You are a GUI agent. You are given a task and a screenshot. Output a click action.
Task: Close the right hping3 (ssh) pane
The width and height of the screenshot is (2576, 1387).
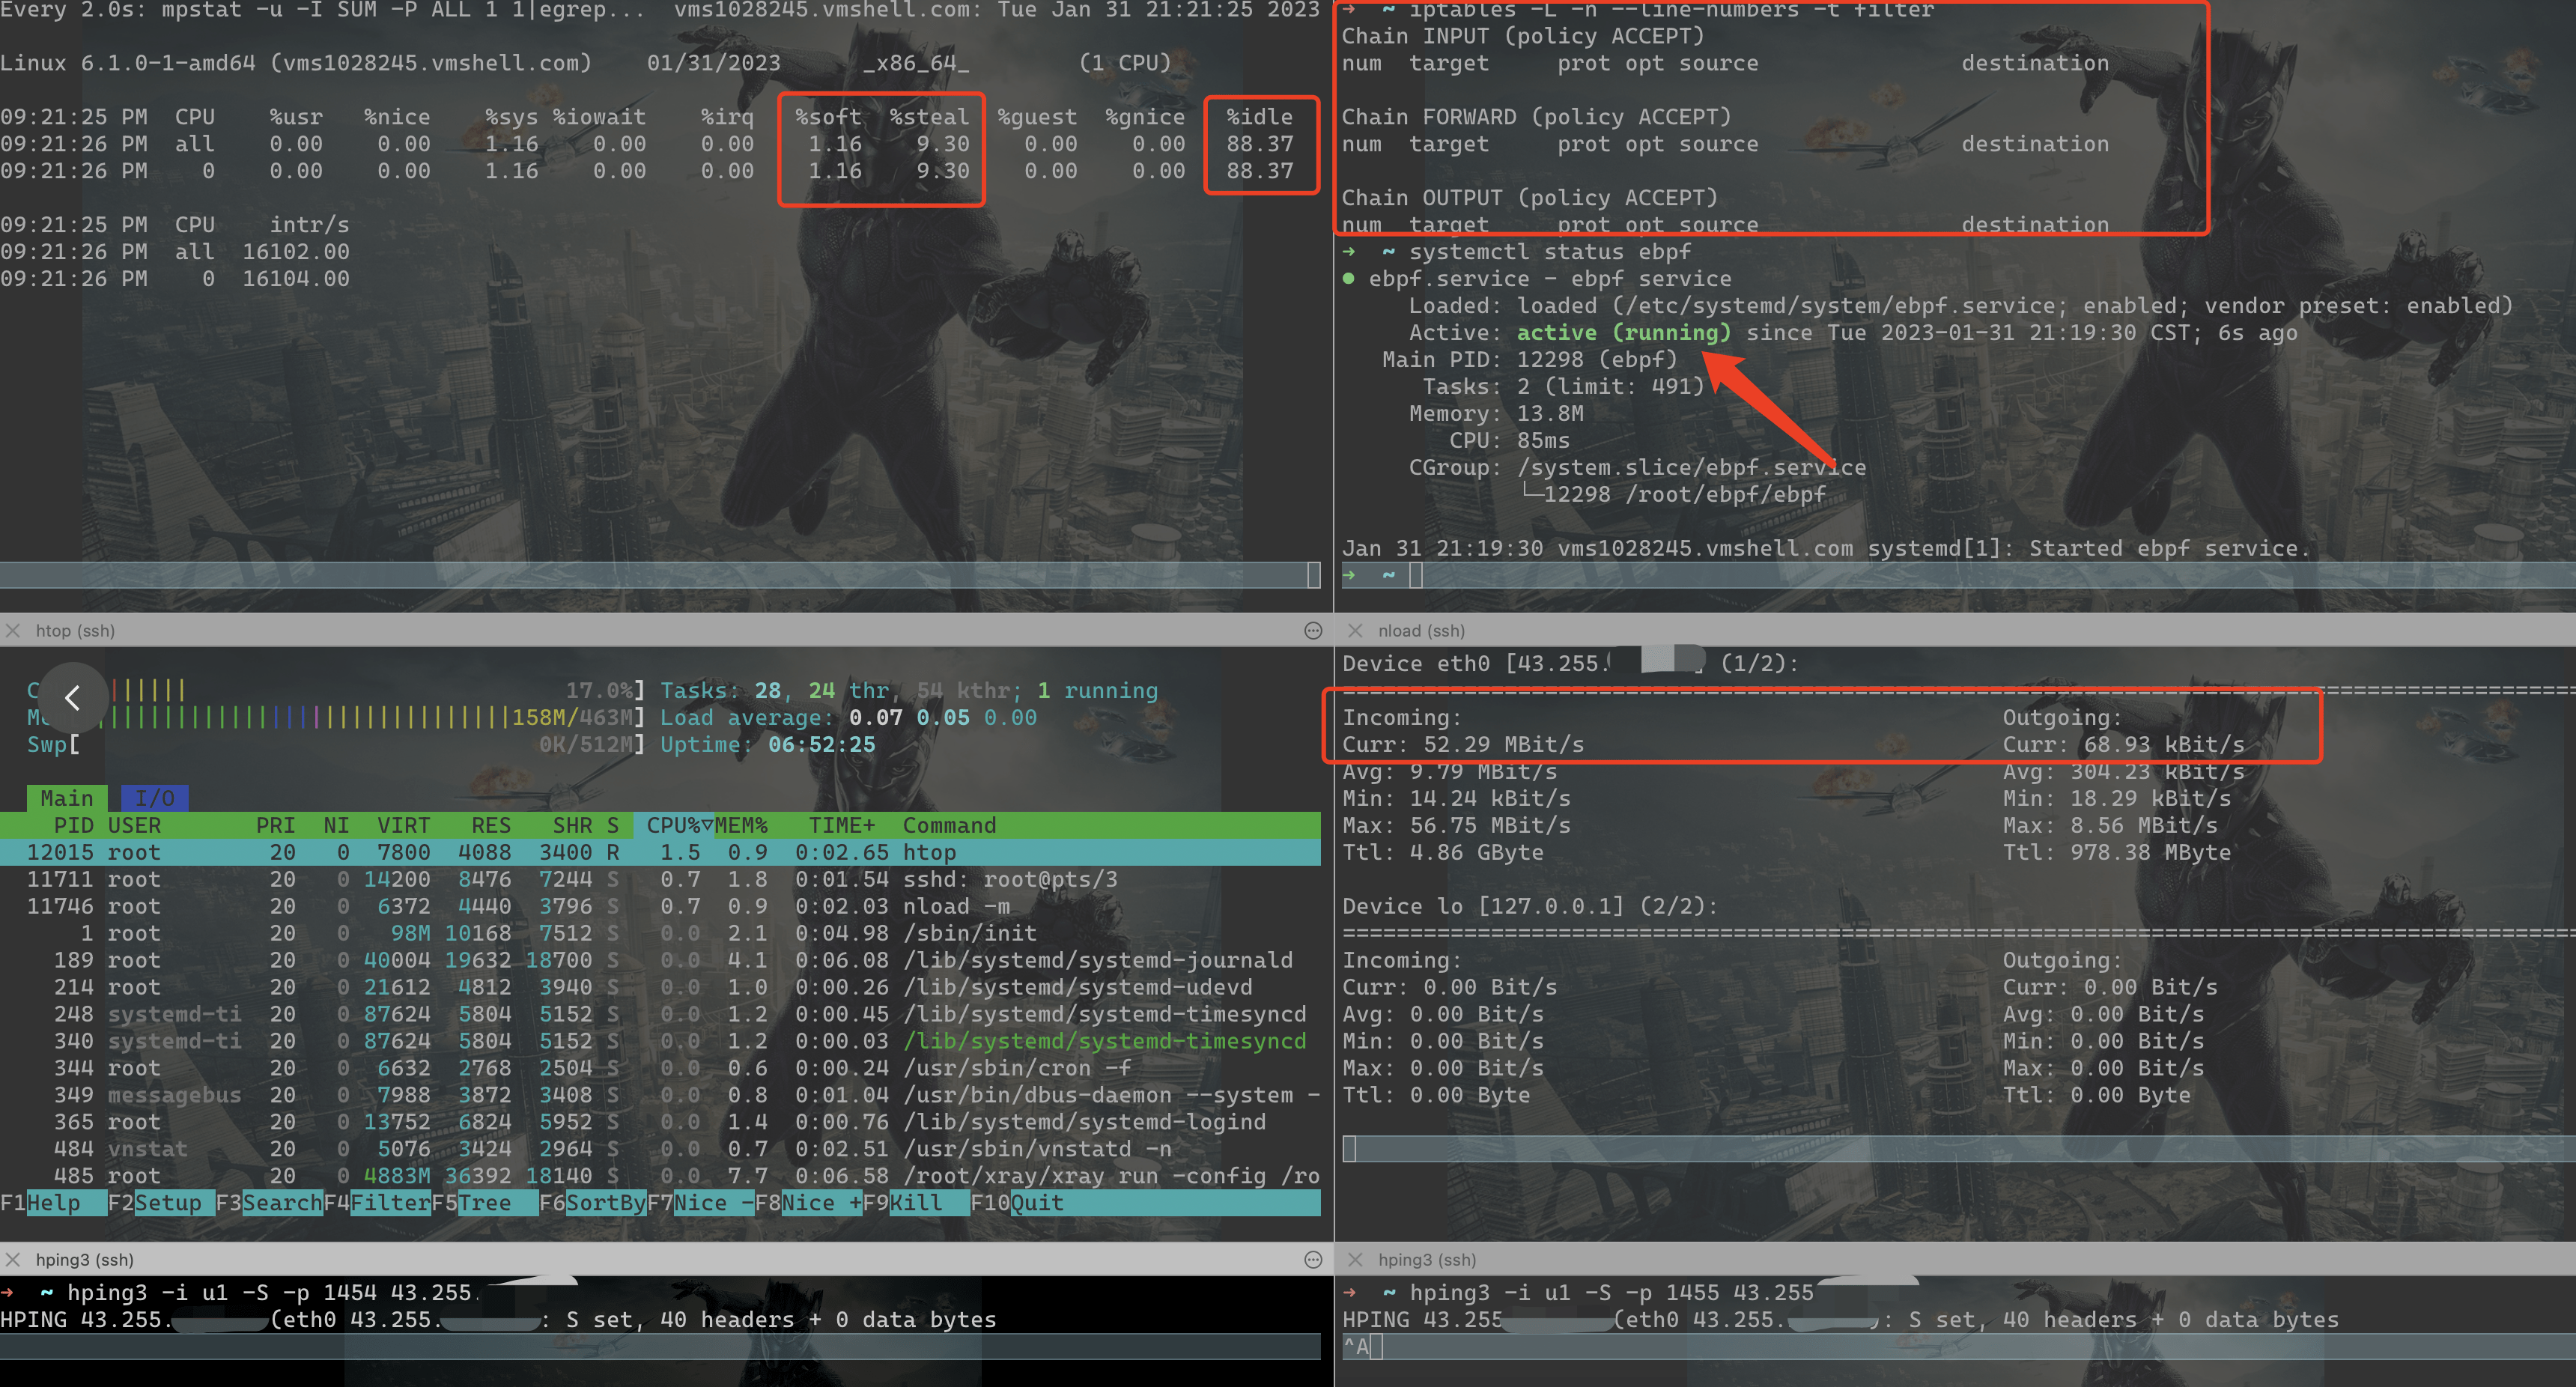[1355, 1259]
